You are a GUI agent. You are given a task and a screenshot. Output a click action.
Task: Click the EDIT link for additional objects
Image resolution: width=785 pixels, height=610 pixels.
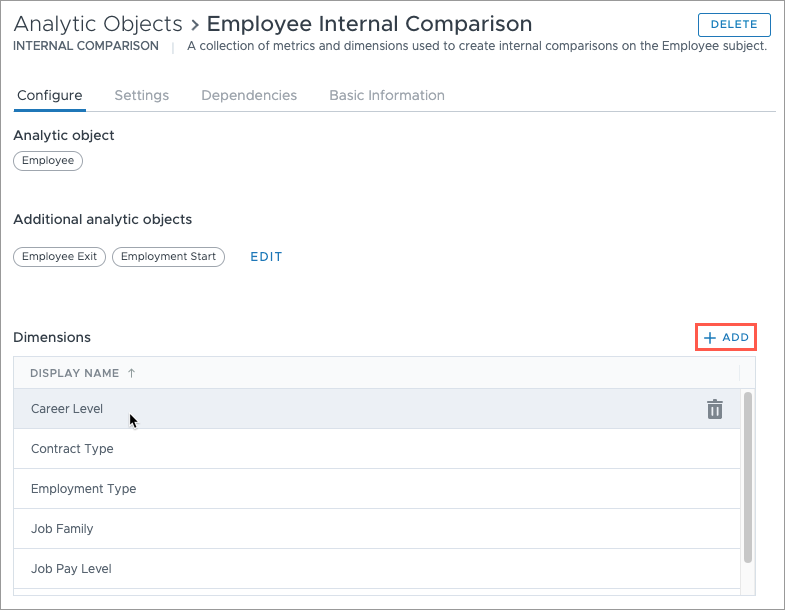click(x=266, y=257)
